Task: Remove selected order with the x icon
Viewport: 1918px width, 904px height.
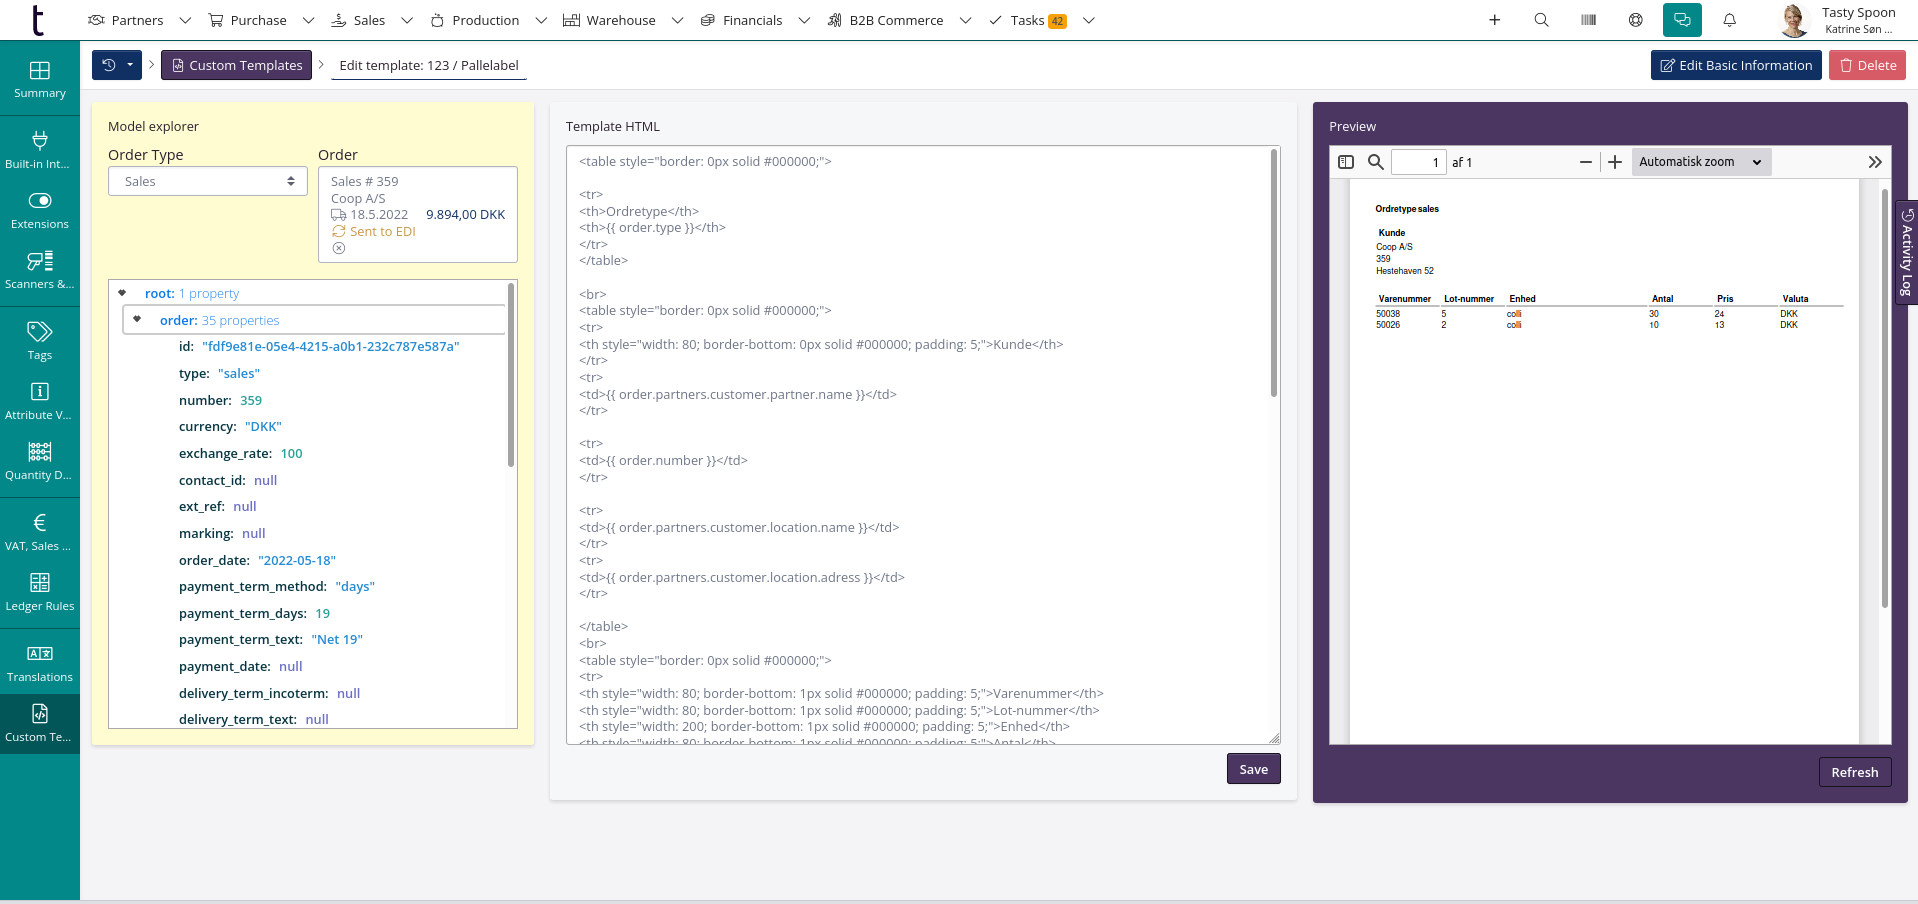Action: (339, 248)
